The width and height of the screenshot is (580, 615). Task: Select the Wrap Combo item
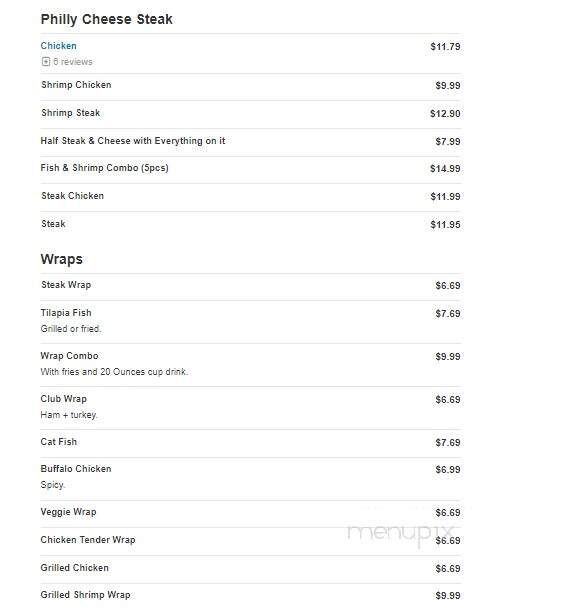(x=69, y=356)
